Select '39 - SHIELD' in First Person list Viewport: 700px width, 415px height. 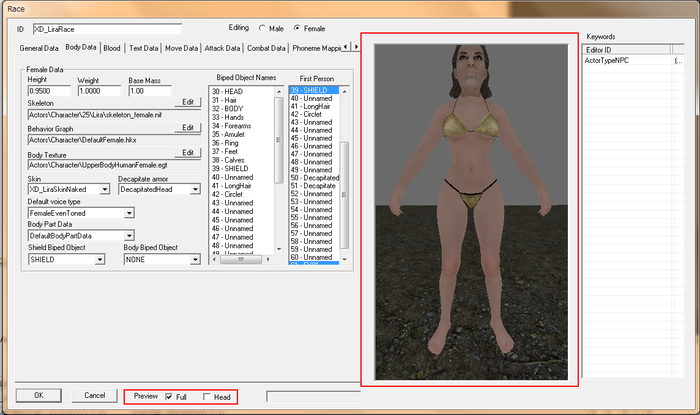[314, 90]
